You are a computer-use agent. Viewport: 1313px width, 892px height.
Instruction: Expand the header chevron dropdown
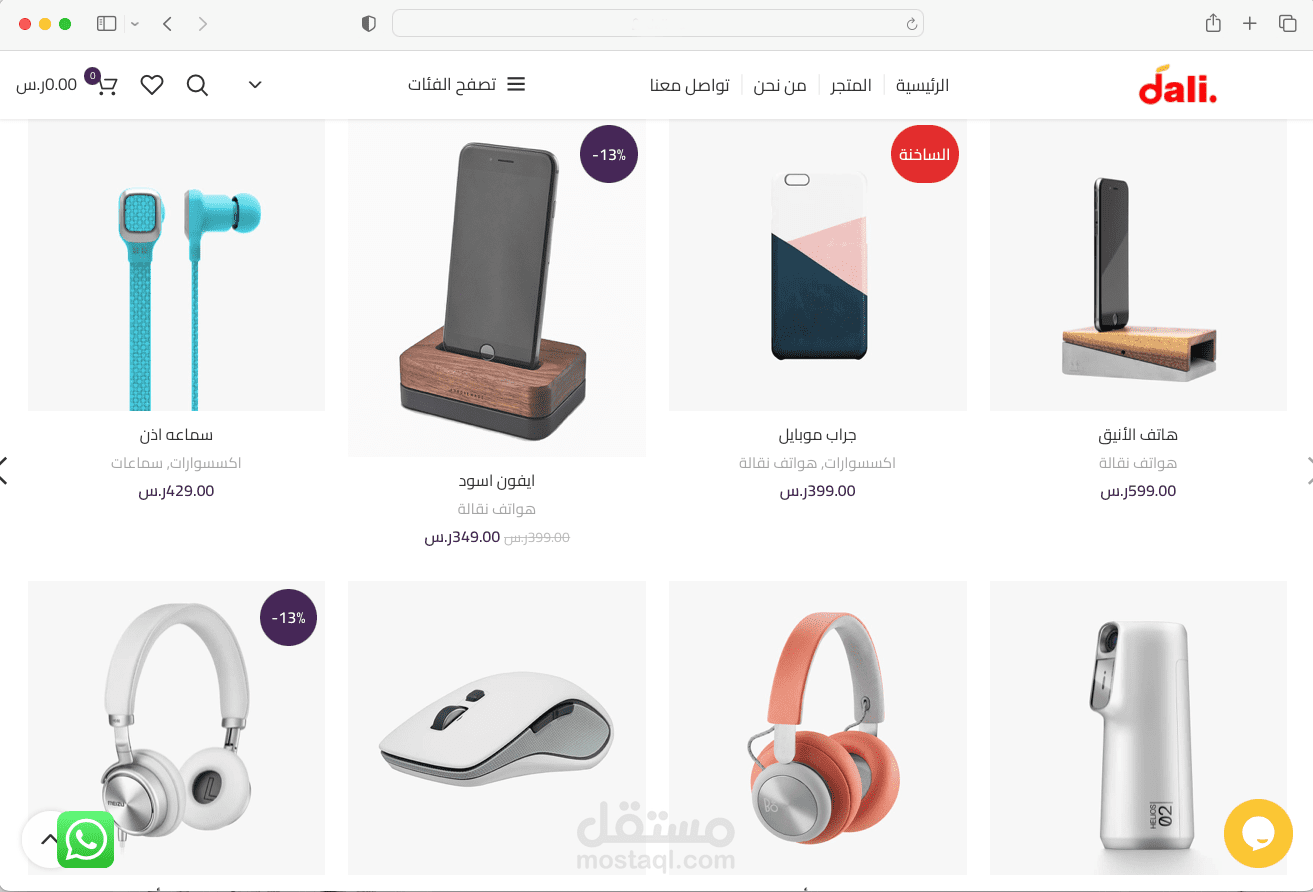(x=255, y=85)
